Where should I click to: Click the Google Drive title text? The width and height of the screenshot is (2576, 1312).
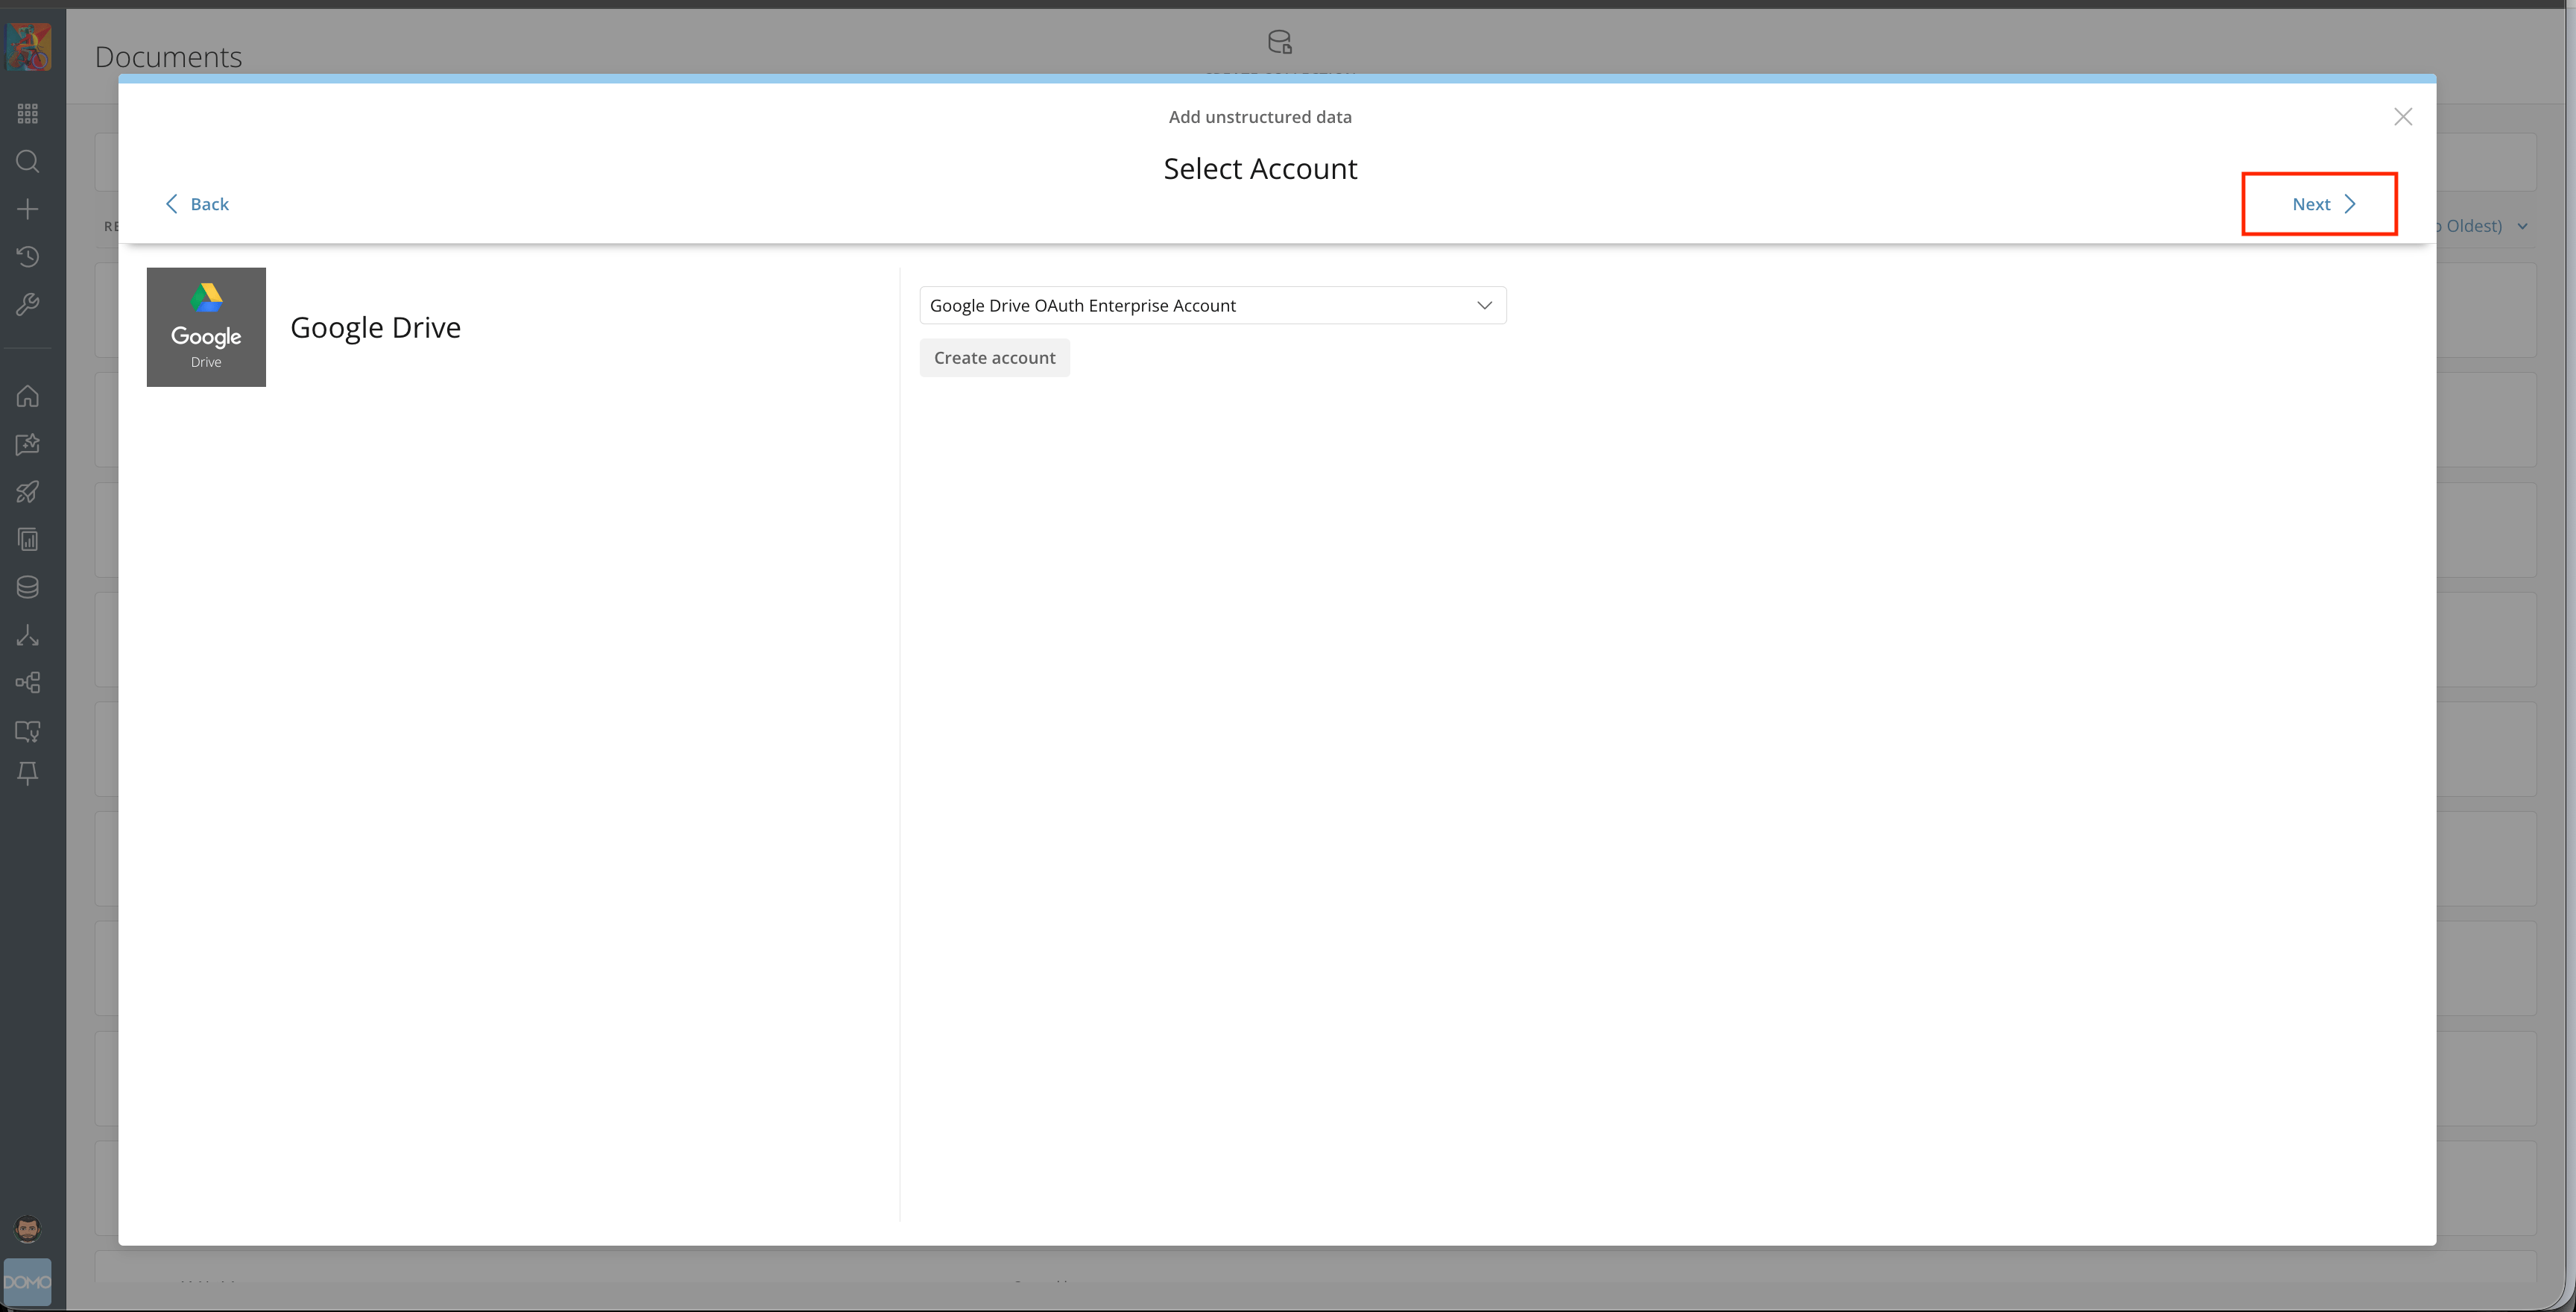tap(375, 327)
